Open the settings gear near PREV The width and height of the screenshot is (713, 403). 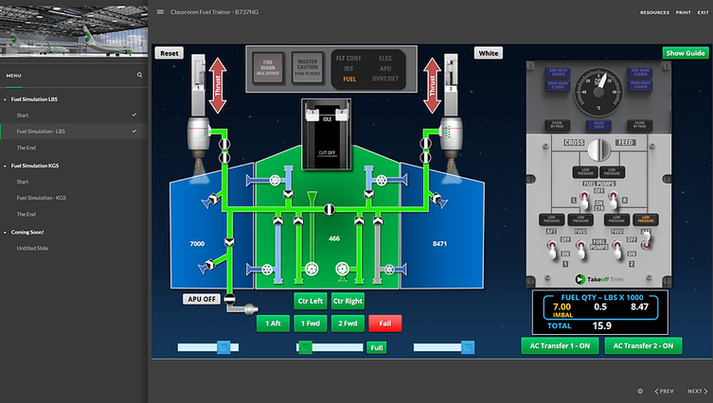coord(640,391)
